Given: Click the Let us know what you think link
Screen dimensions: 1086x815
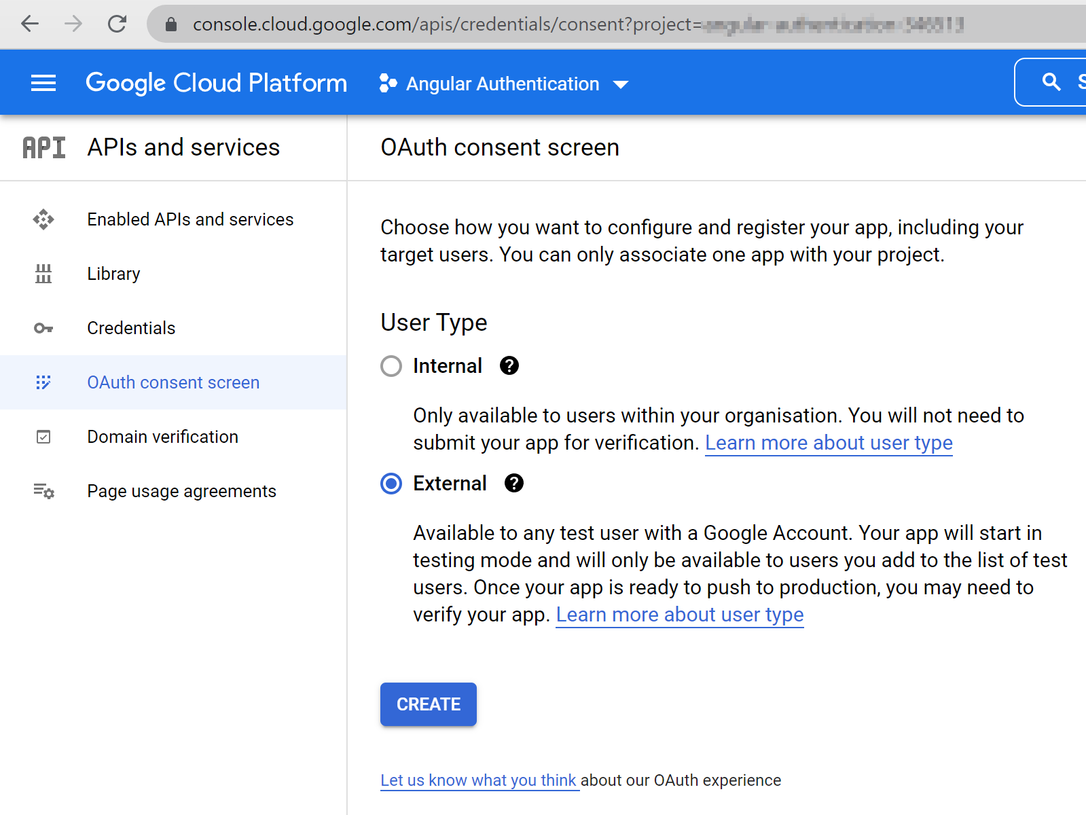Looking at the screenshot, I should pyautogui.click(x=479, y=780).
